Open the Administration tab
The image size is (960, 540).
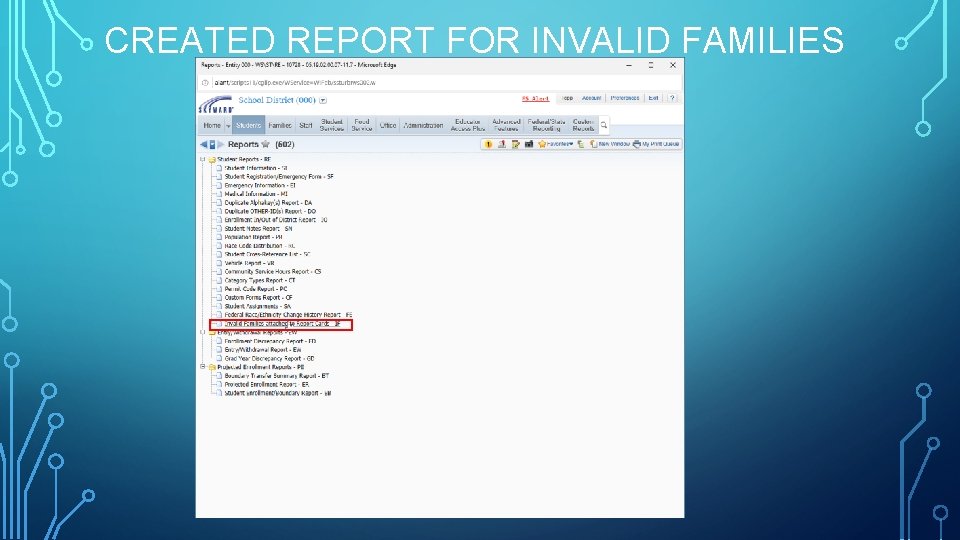[x=423, y=125]
